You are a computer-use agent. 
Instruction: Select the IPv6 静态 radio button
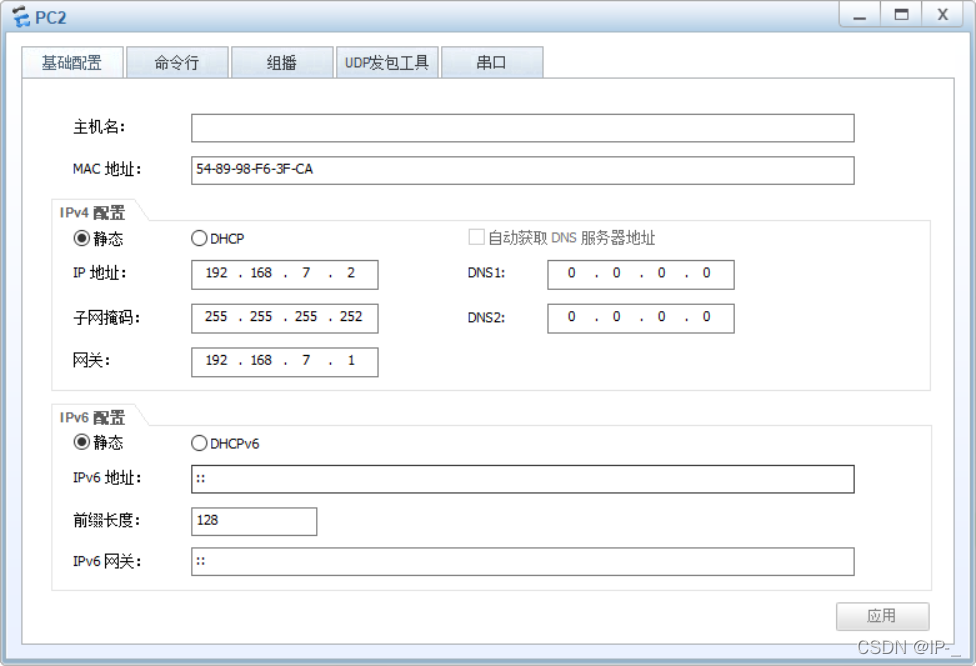[x=82, y=442]
